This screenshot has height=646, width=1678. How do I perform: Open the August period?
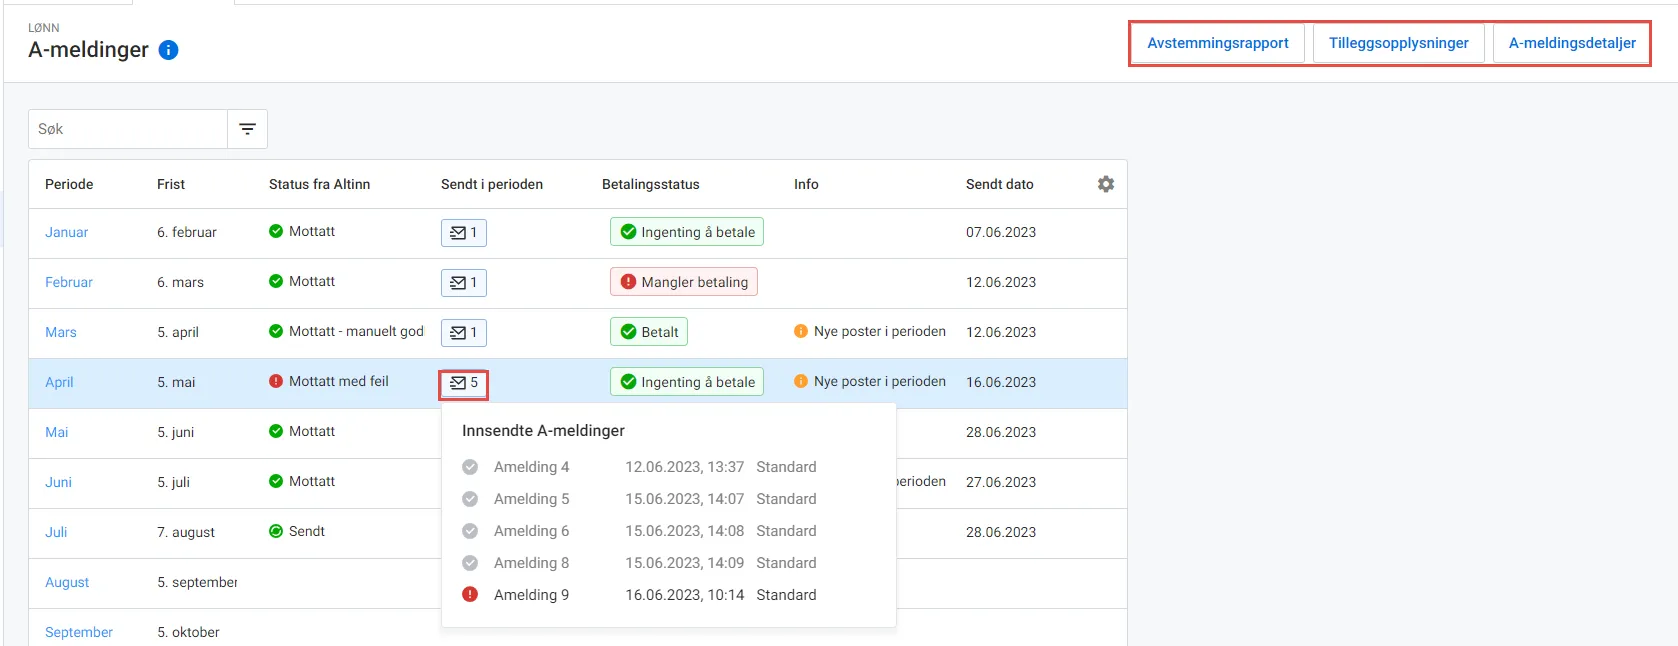tap(67, 582)
